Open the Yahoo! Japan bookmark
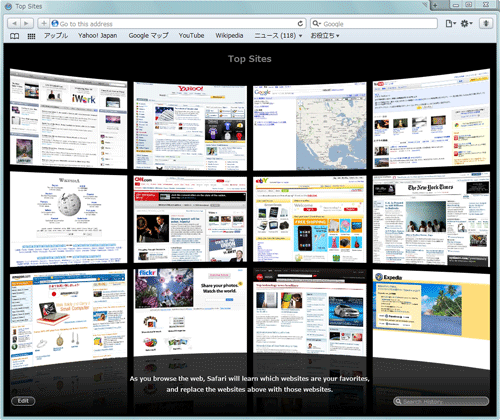This screenshot has width=500, height=420. 98,35
